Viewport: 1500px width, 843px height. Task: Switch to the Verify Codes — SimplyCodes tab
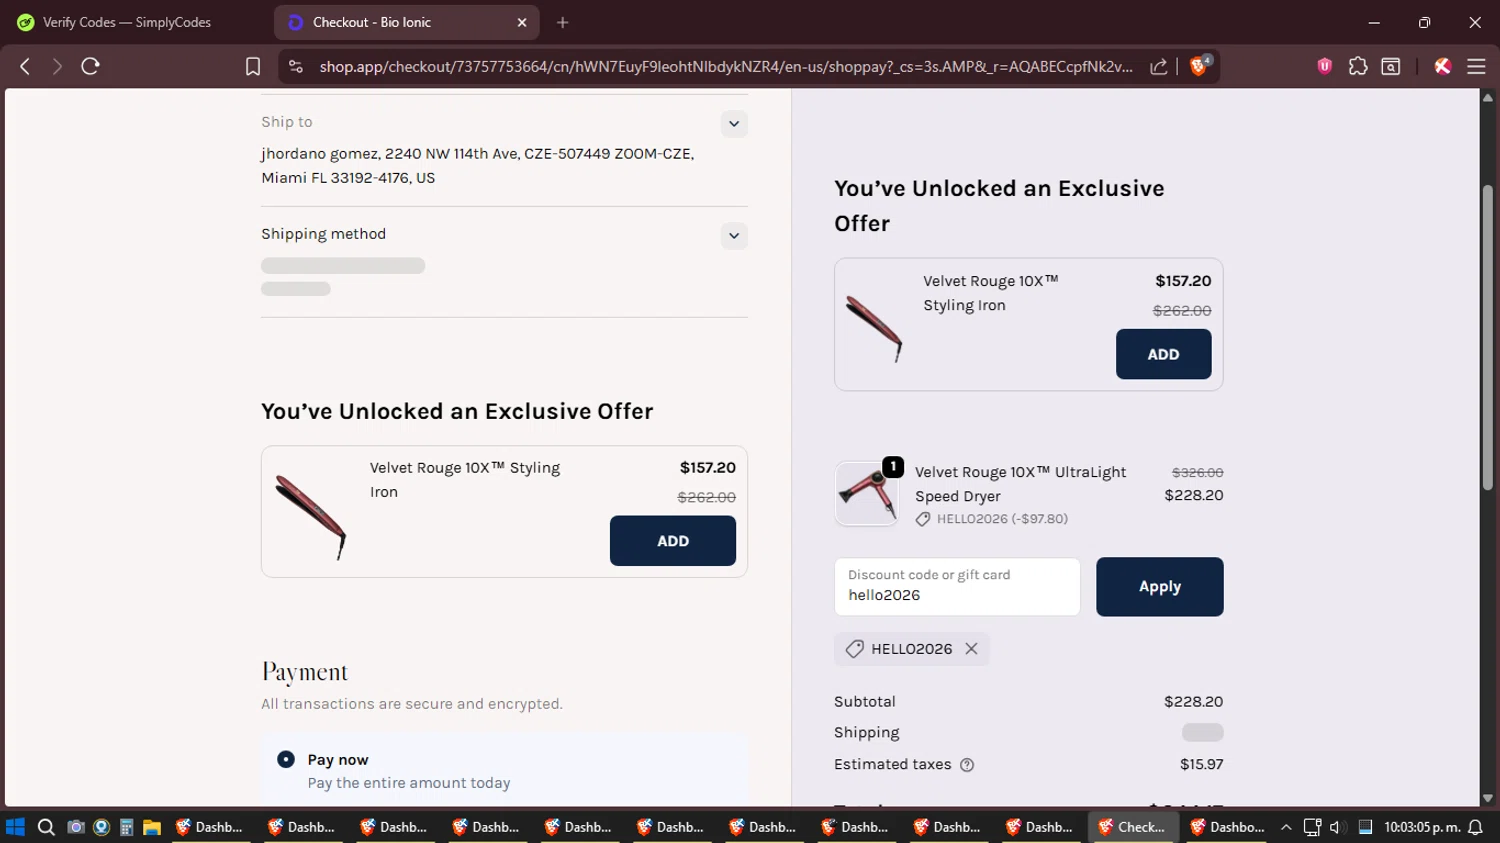(x=127, y=22)
